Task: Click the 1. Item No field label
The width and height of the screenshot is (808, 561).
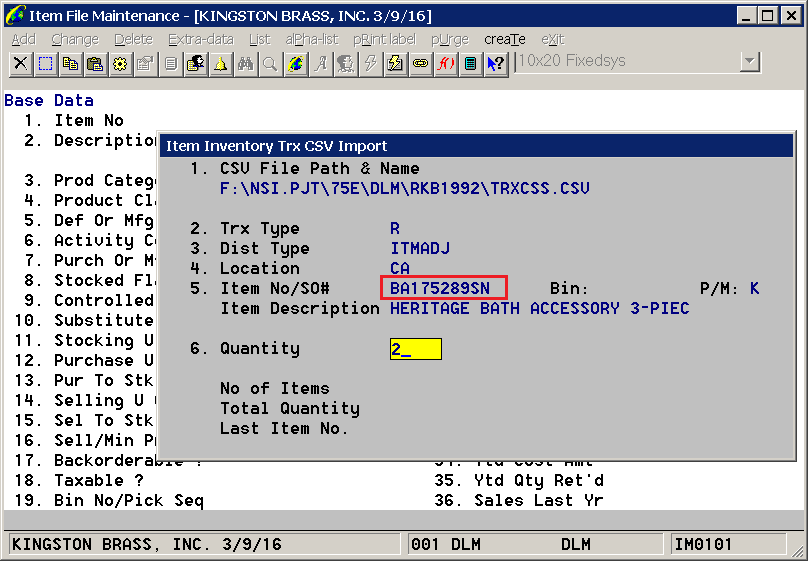Action: [74, 121]
